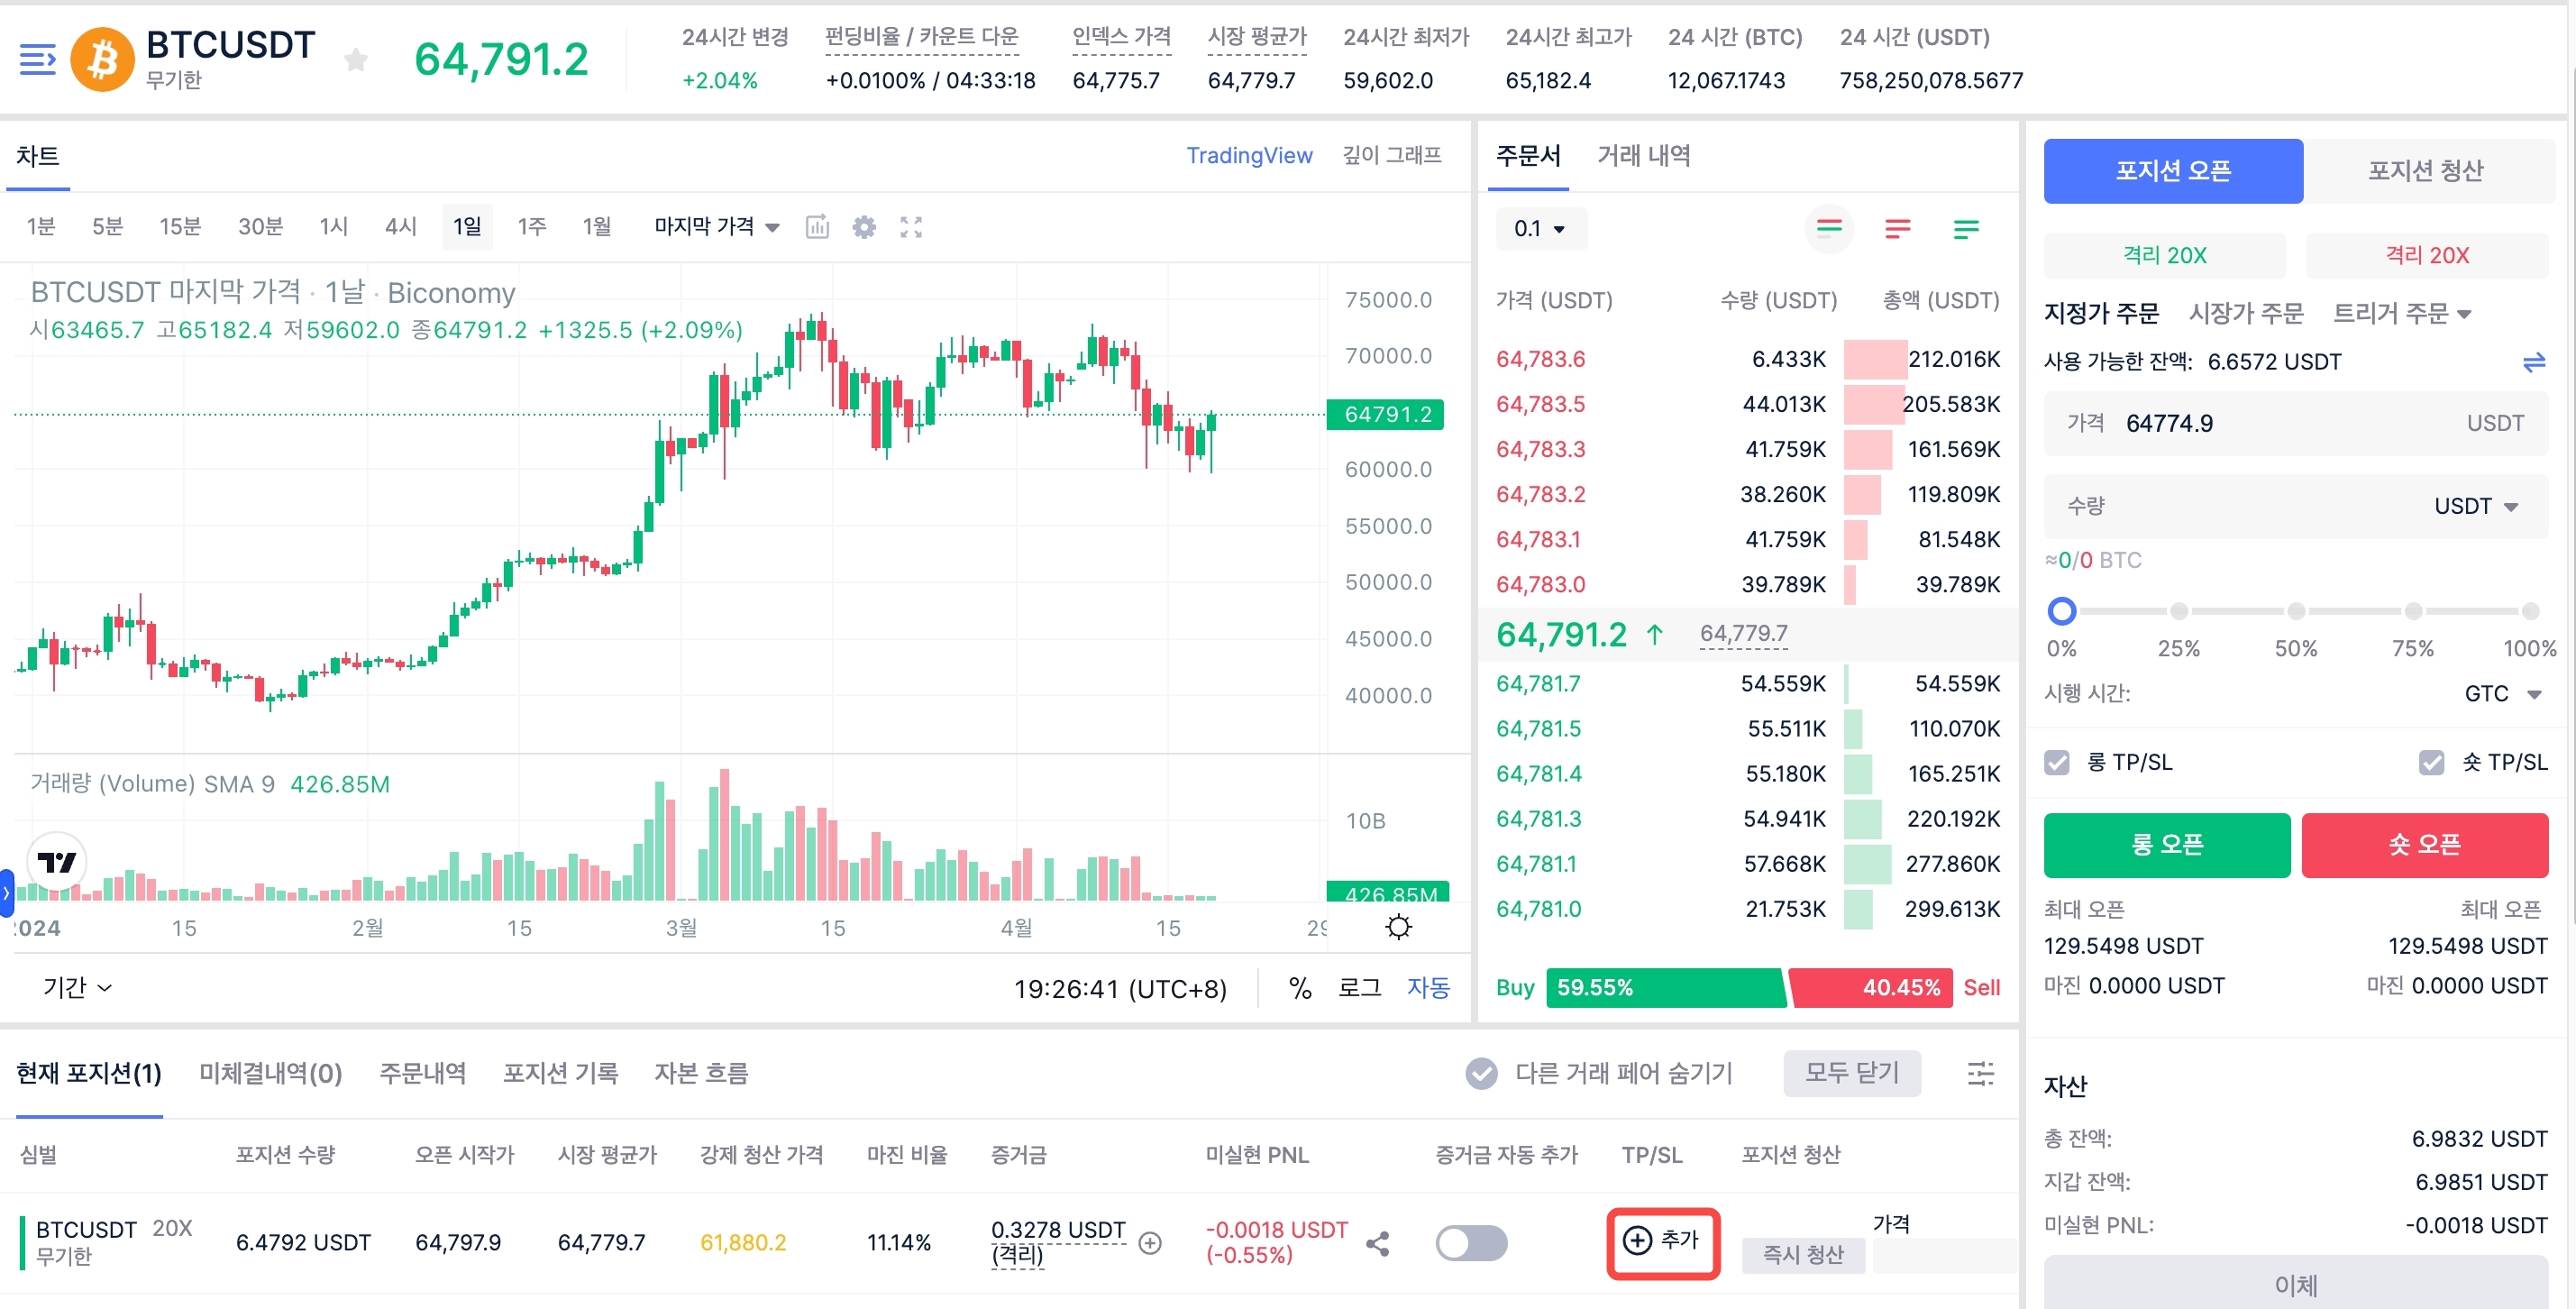
Task: Toggle auto margin addition switch
Action: 1470,1243
